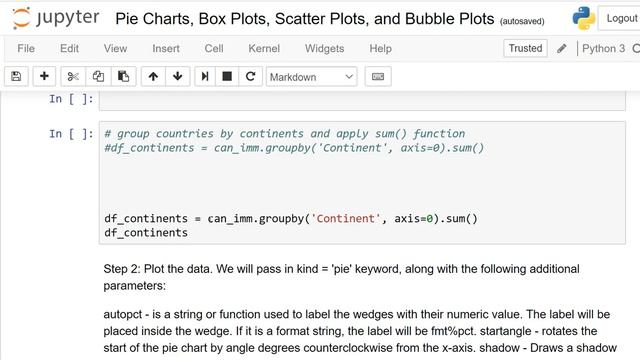Click the commented '# group countries by continents' line
The height and width of the screenshot is (360, 640).
(x=284, y=133)
